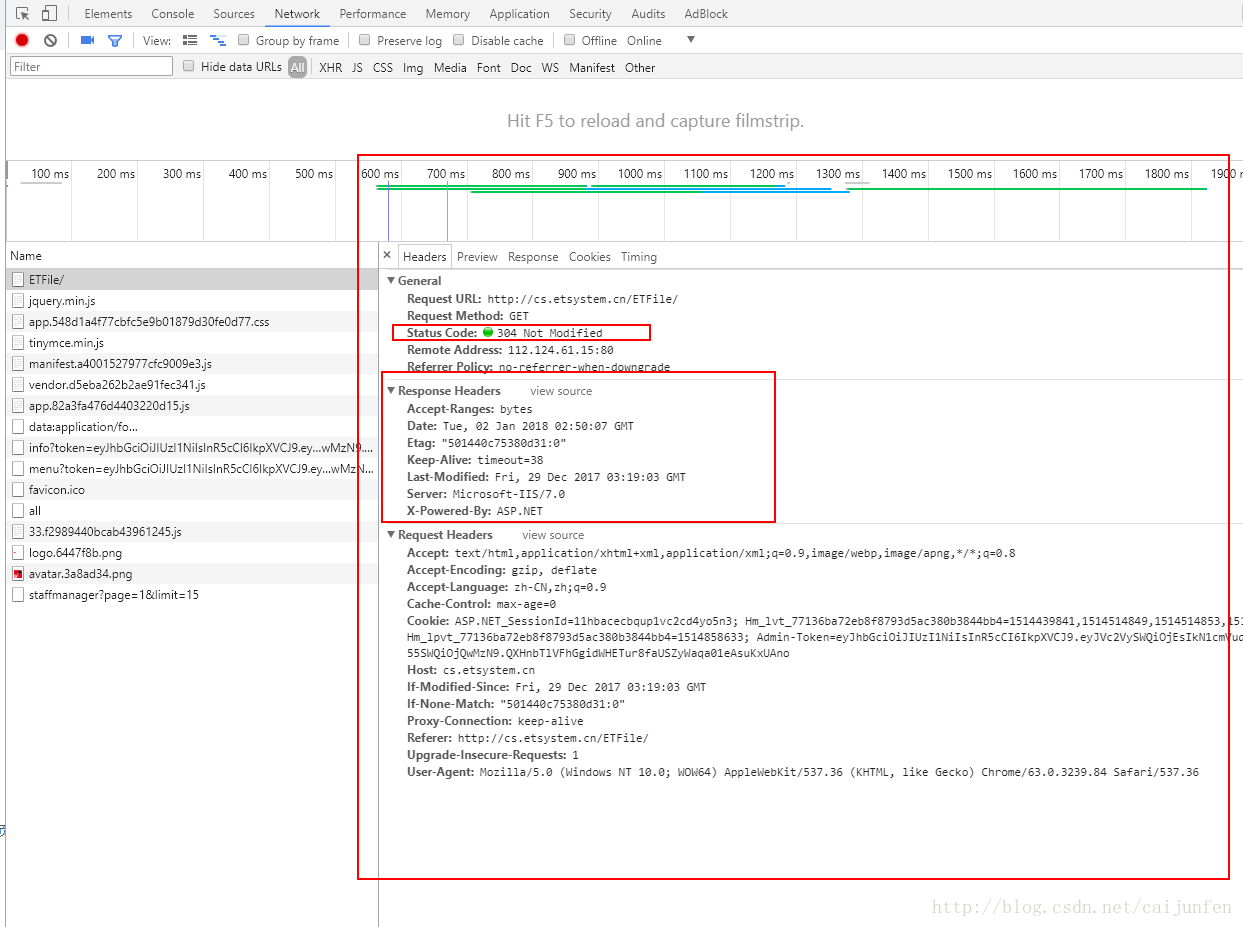Filter requests by Other
This screenshot has width=1243, height=927.
point(640,67)
